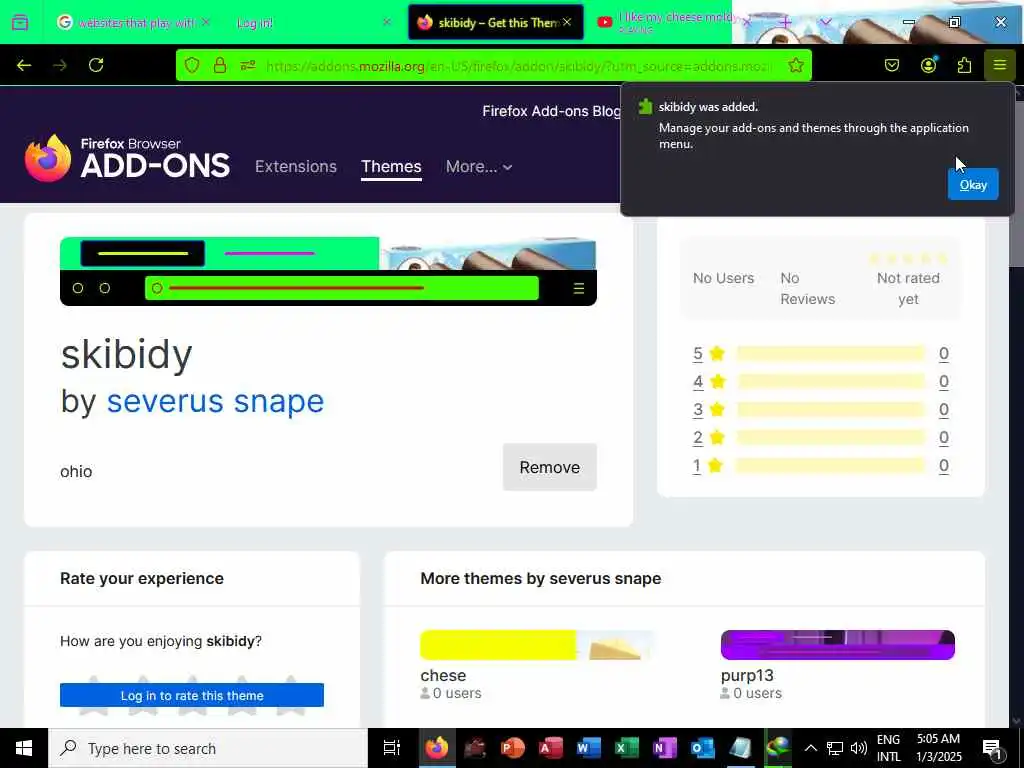Click the network icon in the tray
This screenshot has height=768, width=1024.
835,748
